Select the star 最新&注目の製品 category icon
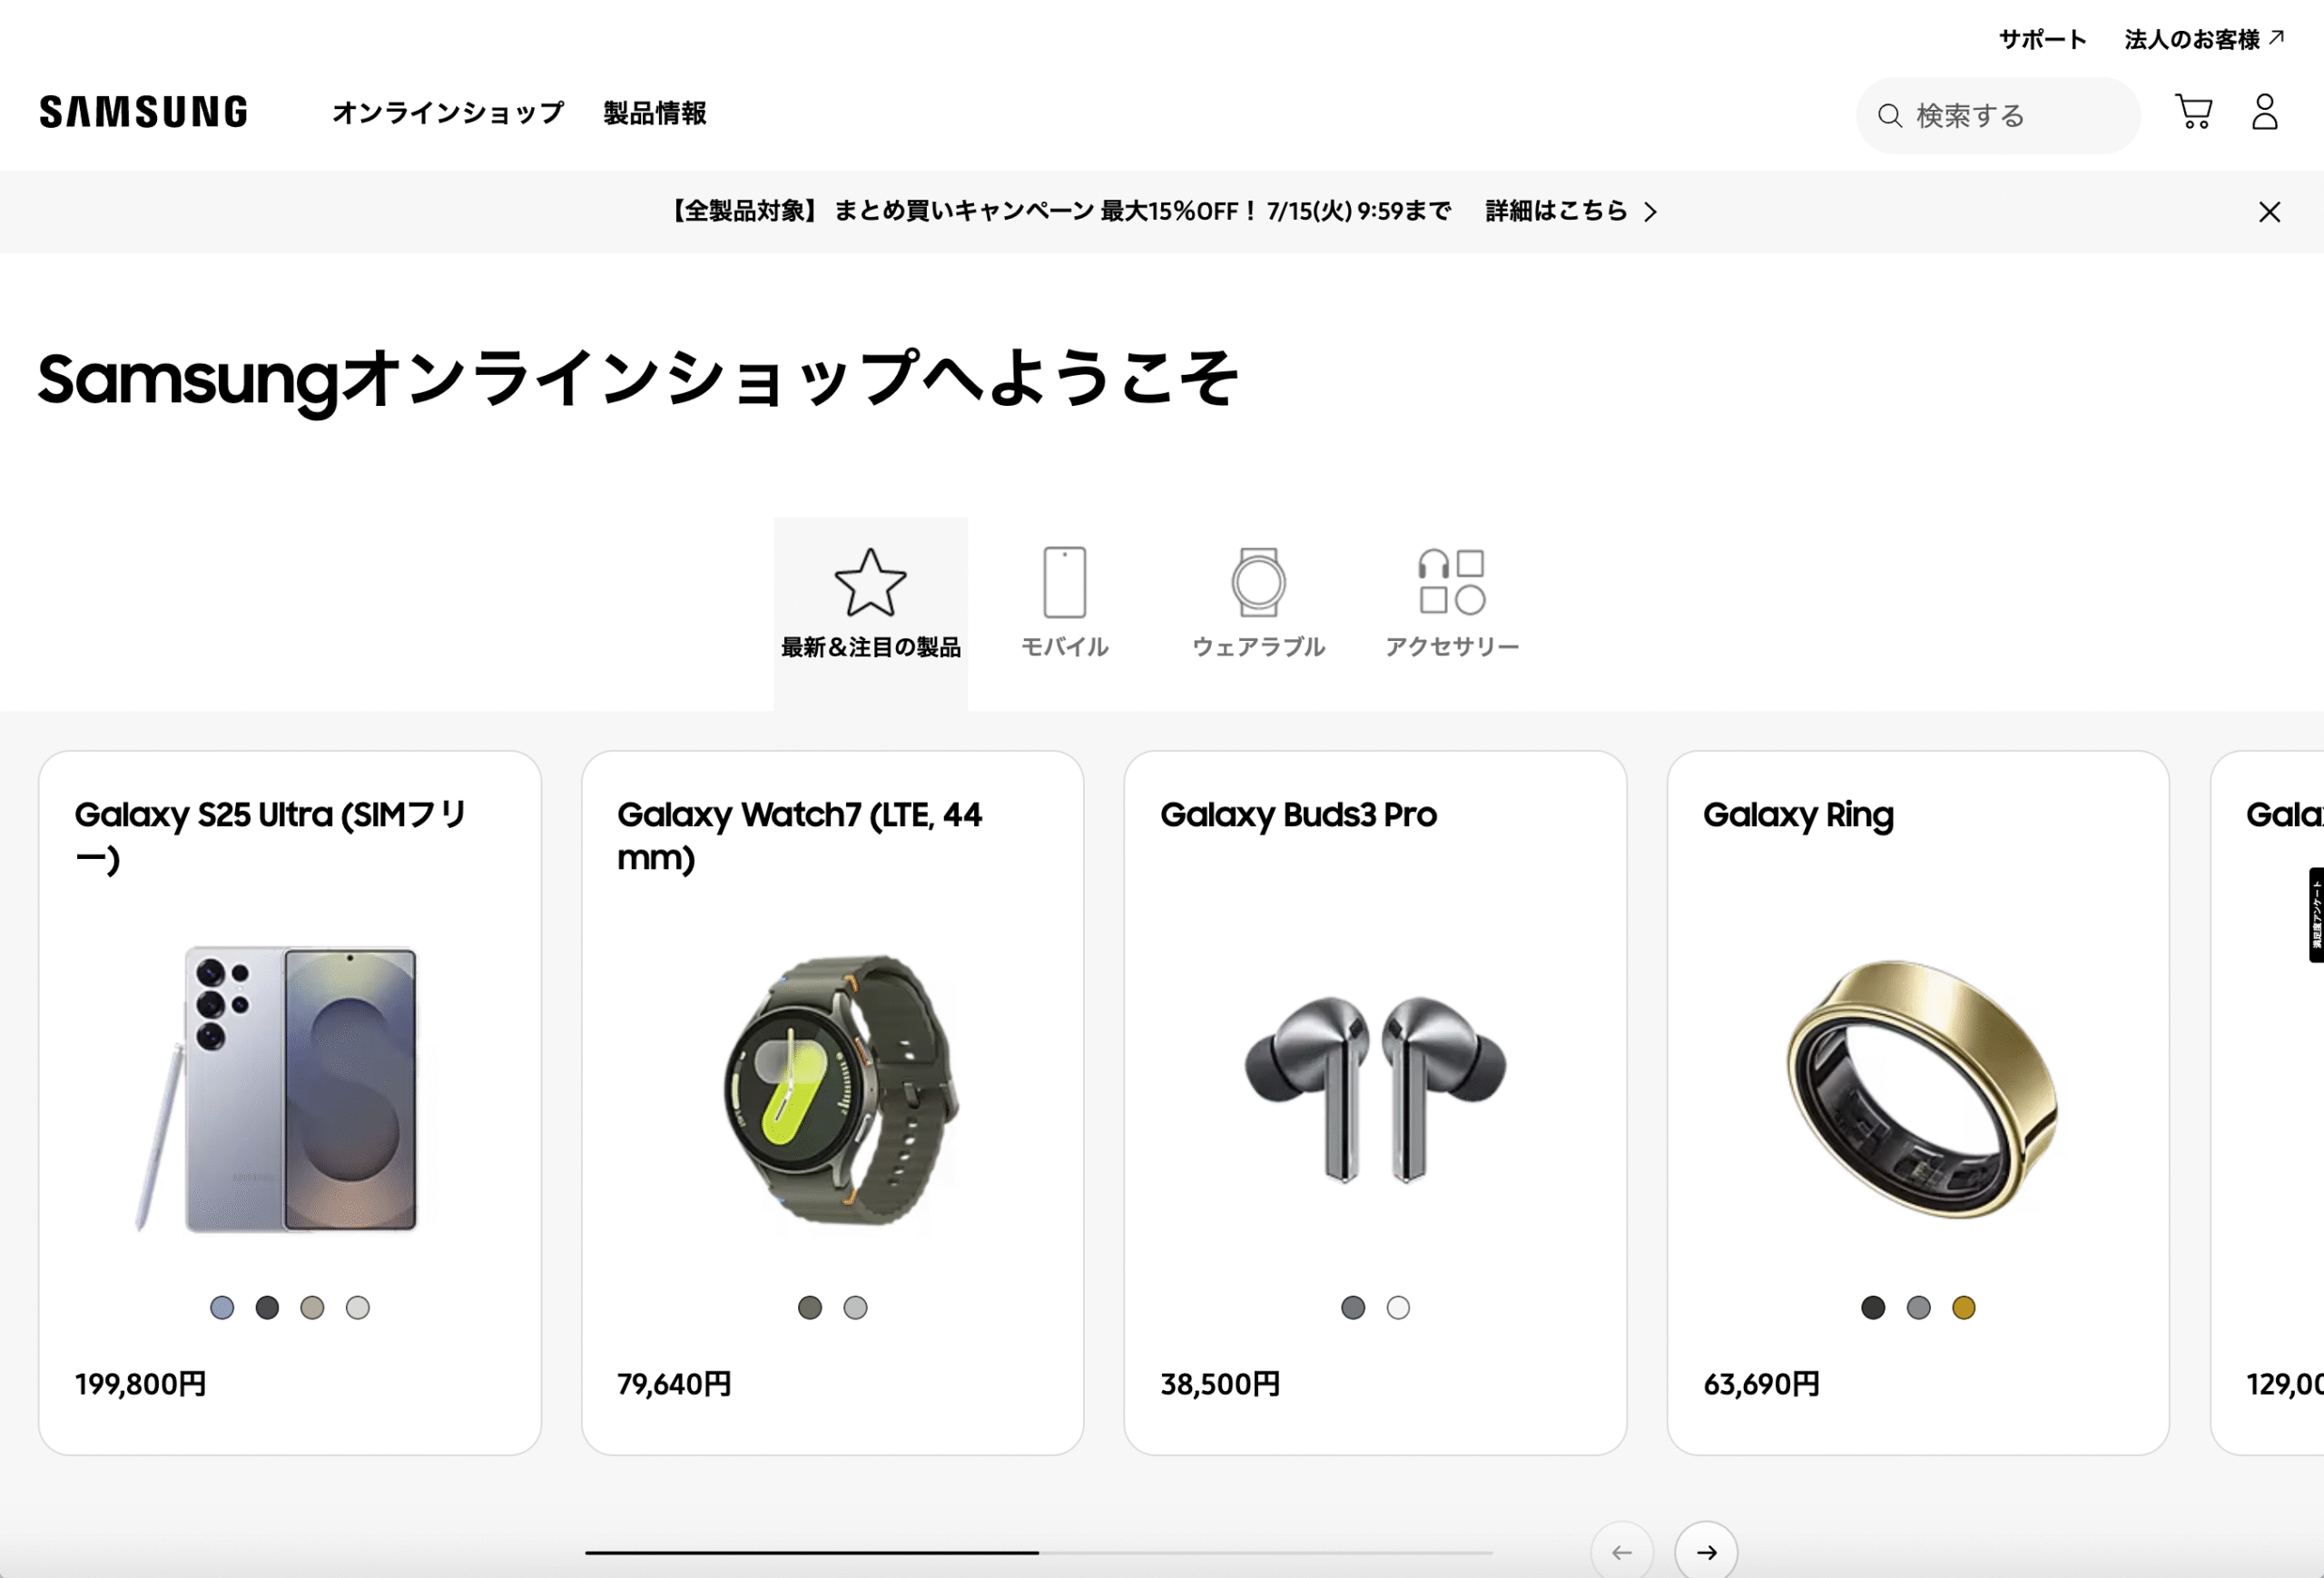Image resolution: width=2324 pixels, height=1578 pixels. (870, 582)
